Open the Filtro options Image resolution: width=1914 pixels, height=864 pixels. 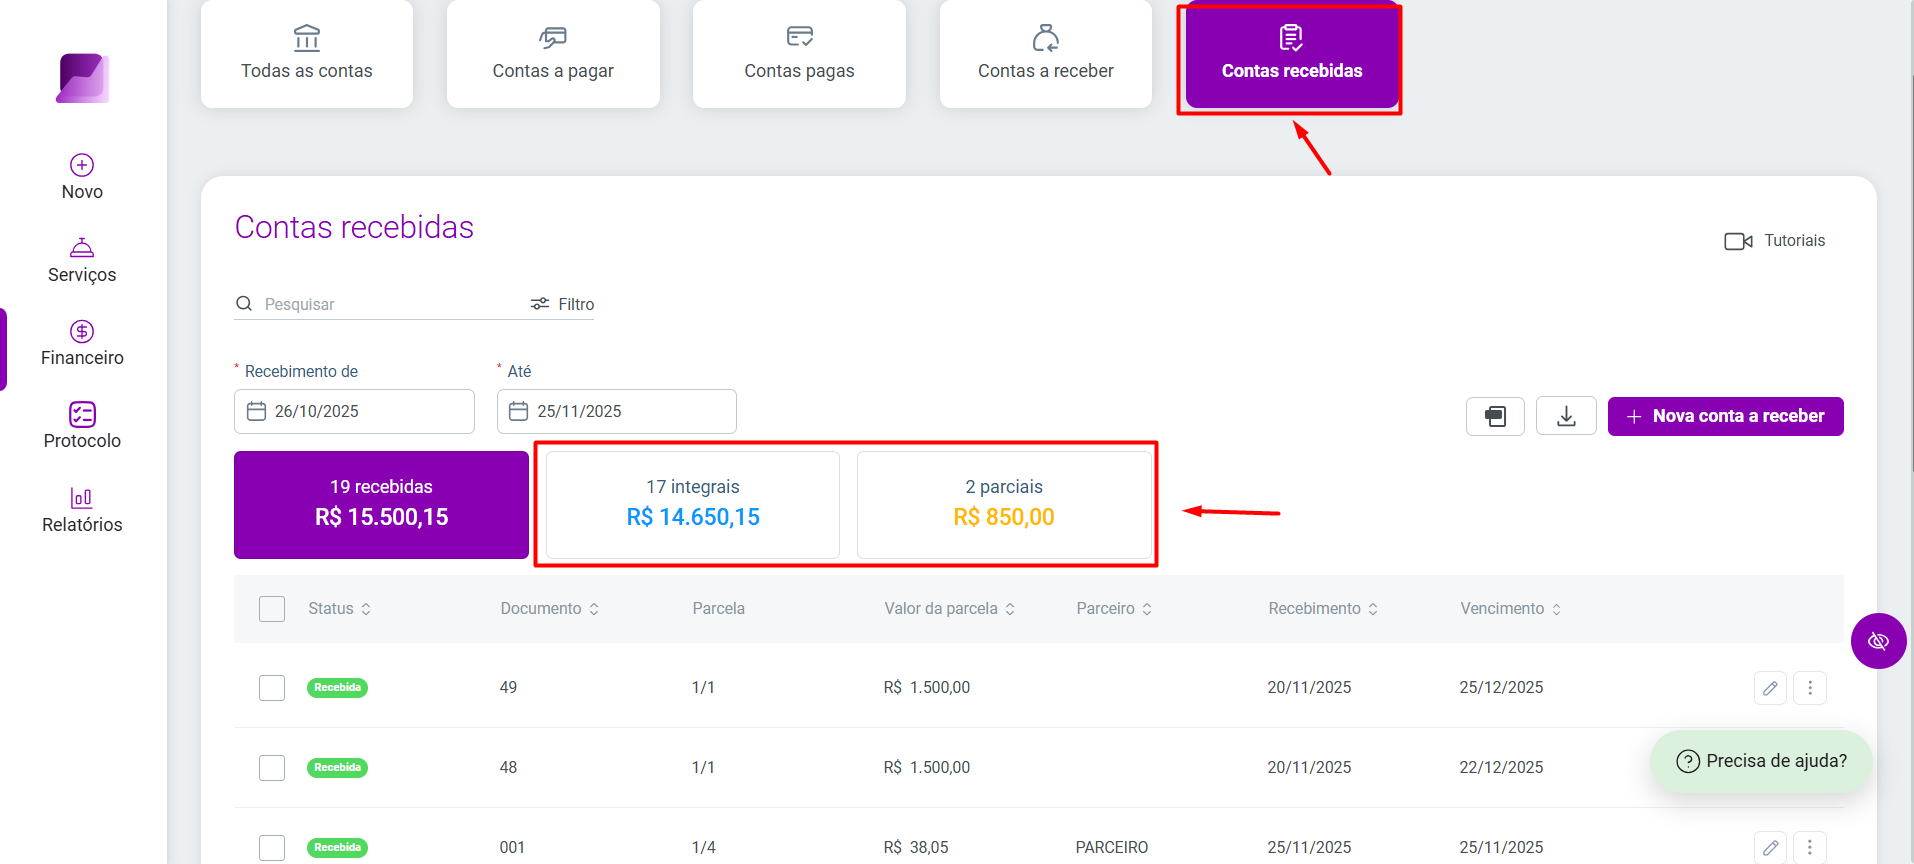pyautogui.click(x=562, y=304)
